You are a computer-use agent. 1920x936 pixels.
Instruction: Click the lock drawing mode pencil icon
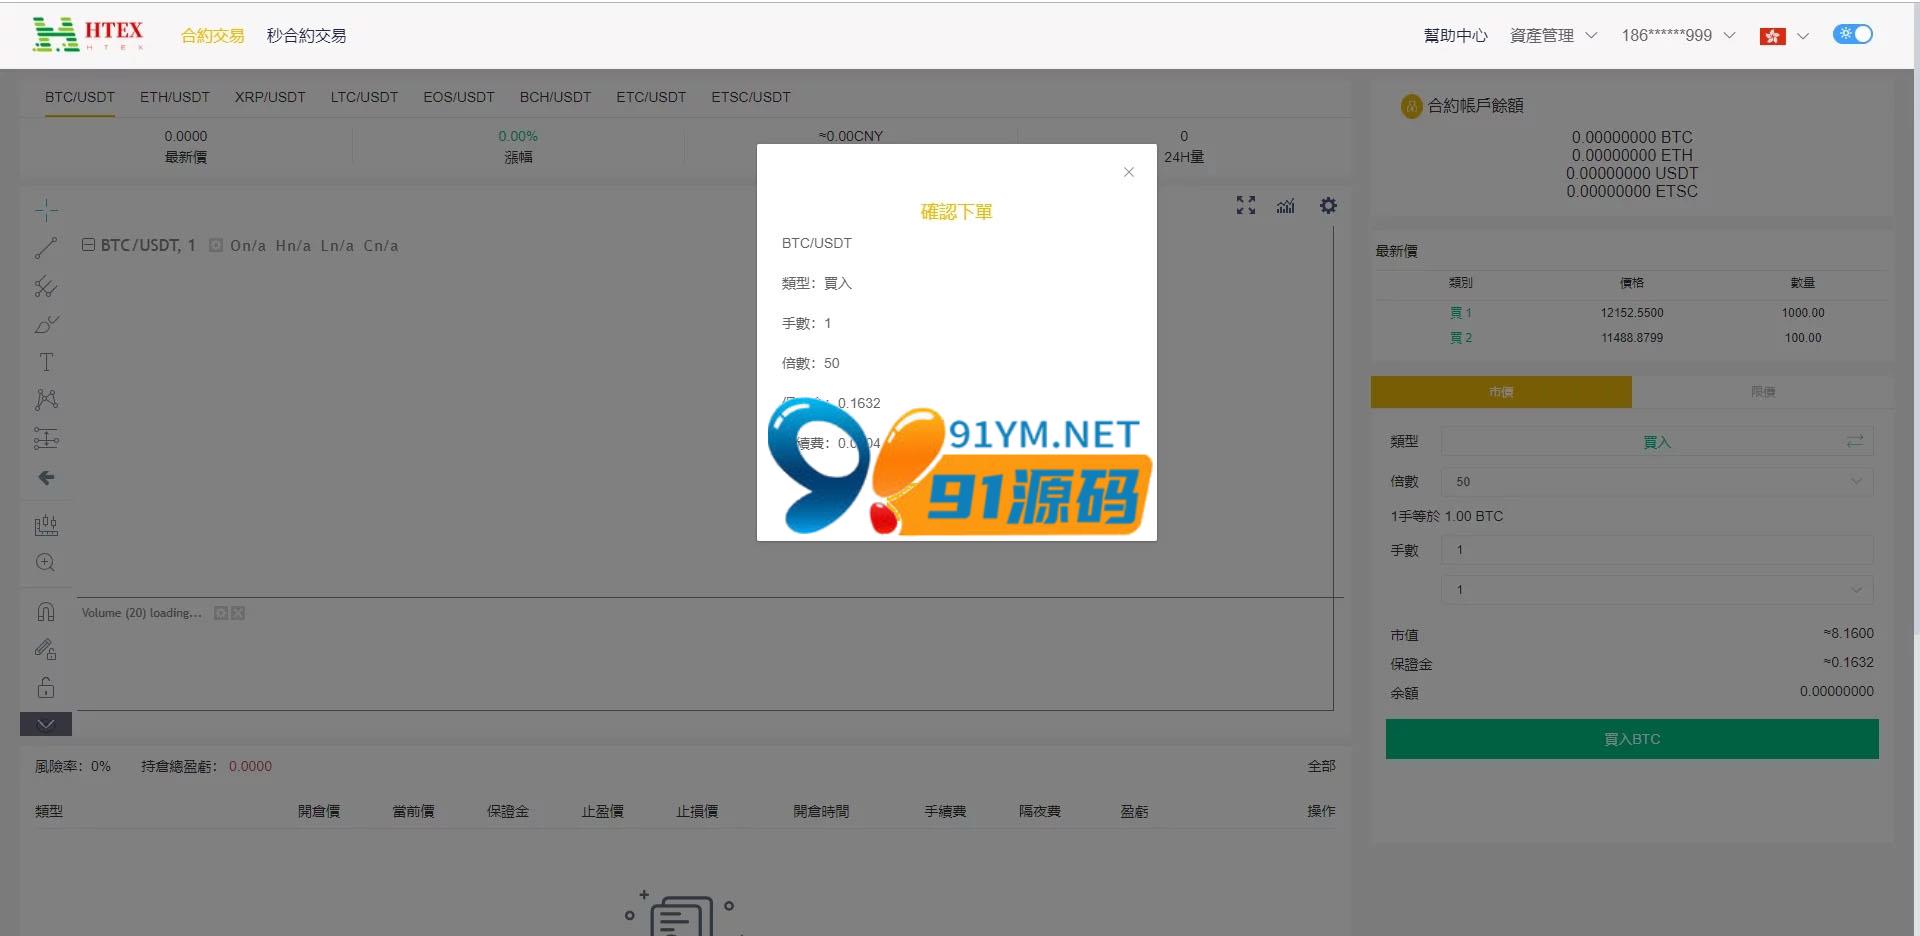coord(46,650)
